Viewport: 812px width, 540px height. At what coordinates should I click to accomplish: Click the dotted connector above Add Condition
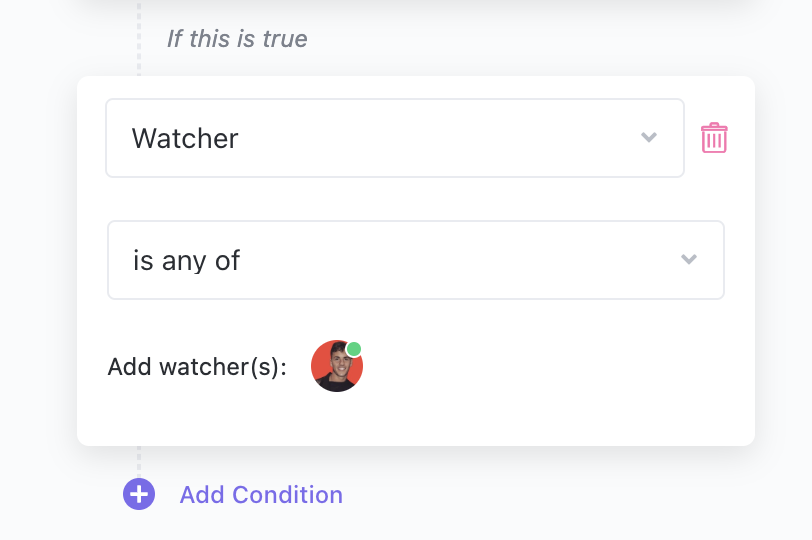[139, 460]
